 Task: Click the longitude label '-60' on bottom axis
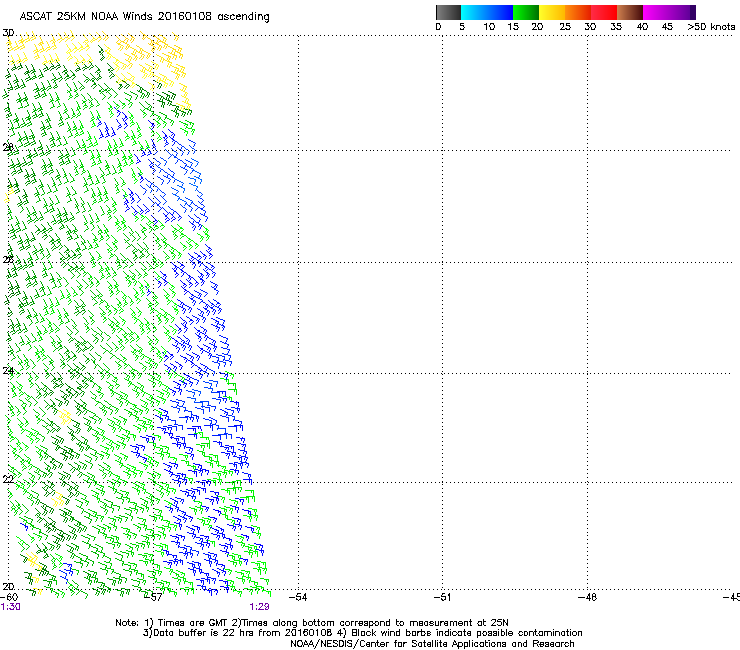[x=9, y=597]
